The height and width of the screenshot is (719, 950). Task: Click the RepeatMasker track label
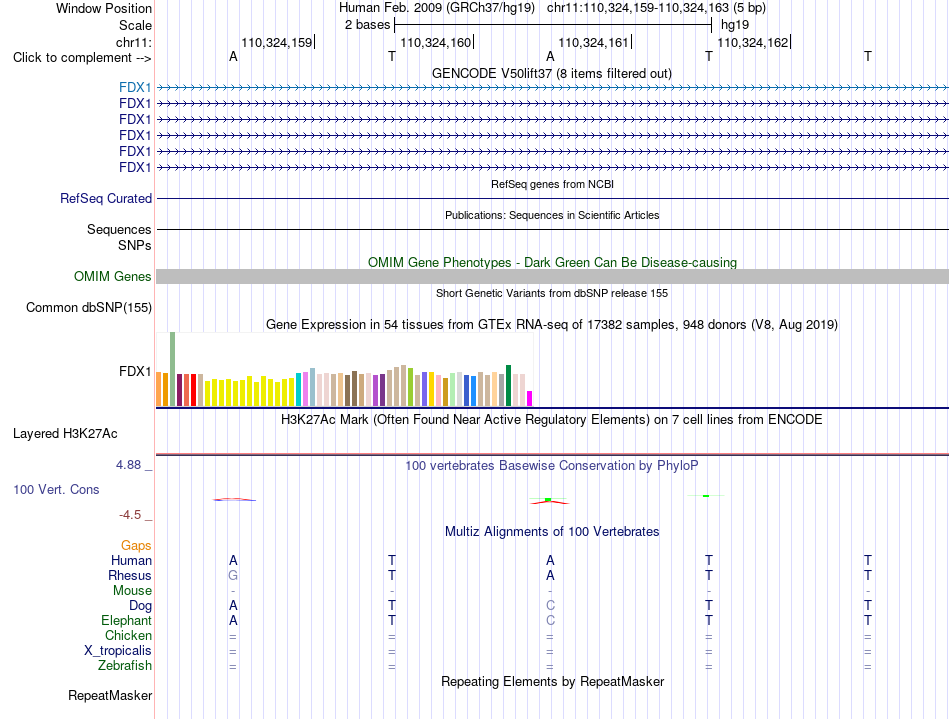[110, 695]
